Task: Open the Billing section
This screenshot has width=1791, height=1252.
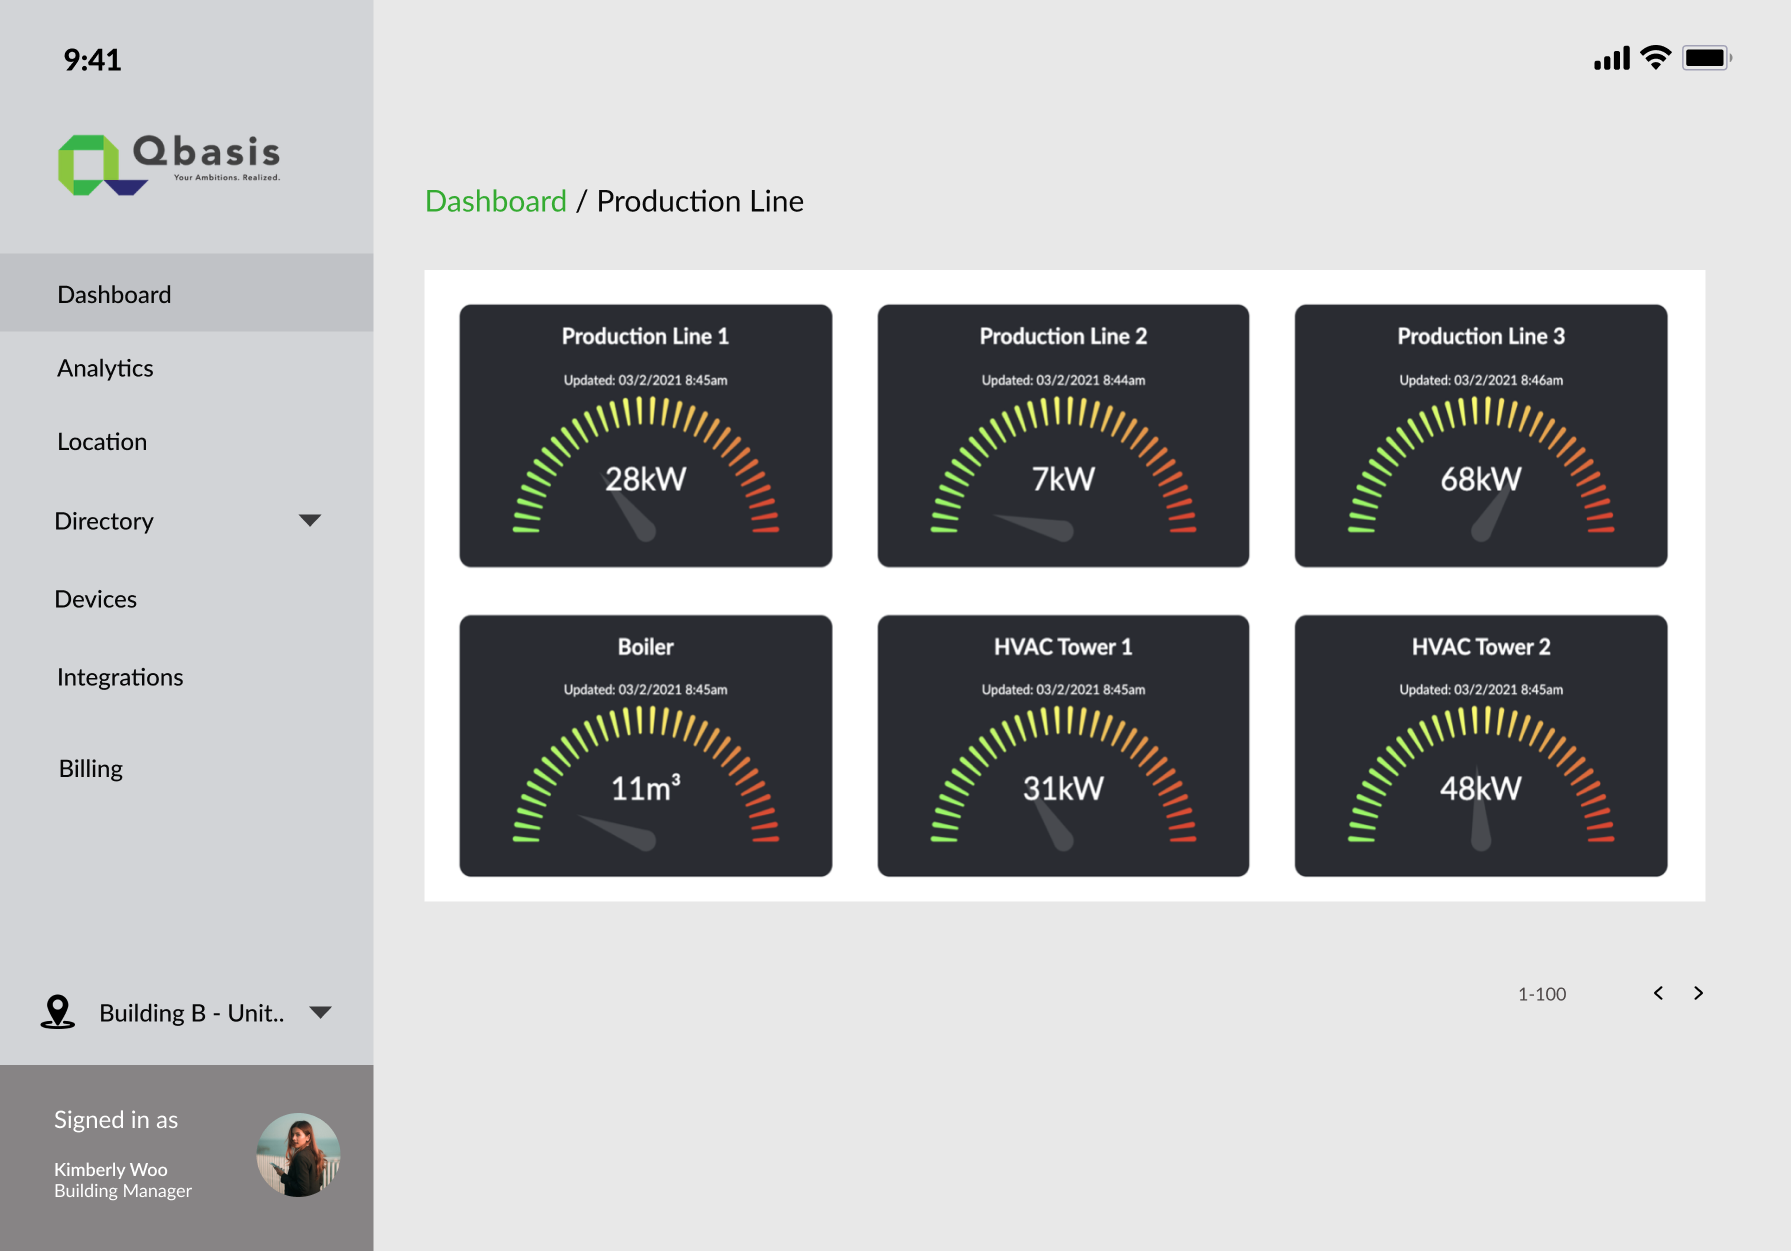Action: tap(90, 767)
